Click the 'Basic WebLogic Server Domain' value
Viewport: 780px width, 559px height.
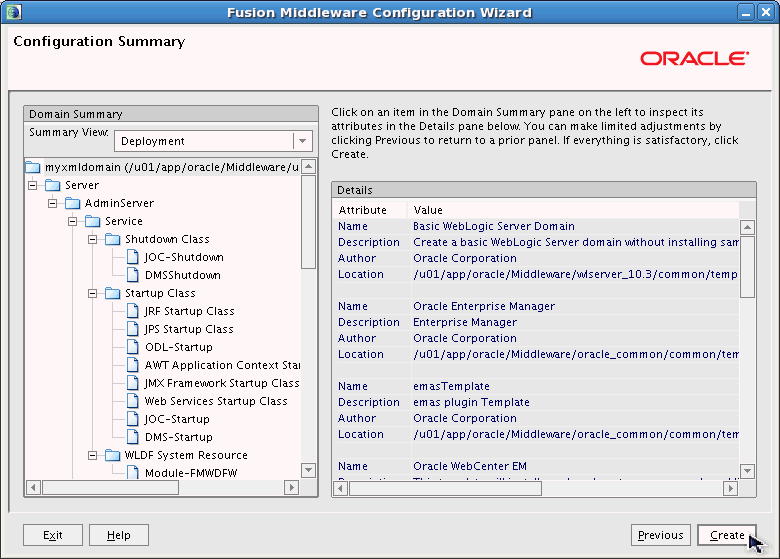(x=493, y=226)
